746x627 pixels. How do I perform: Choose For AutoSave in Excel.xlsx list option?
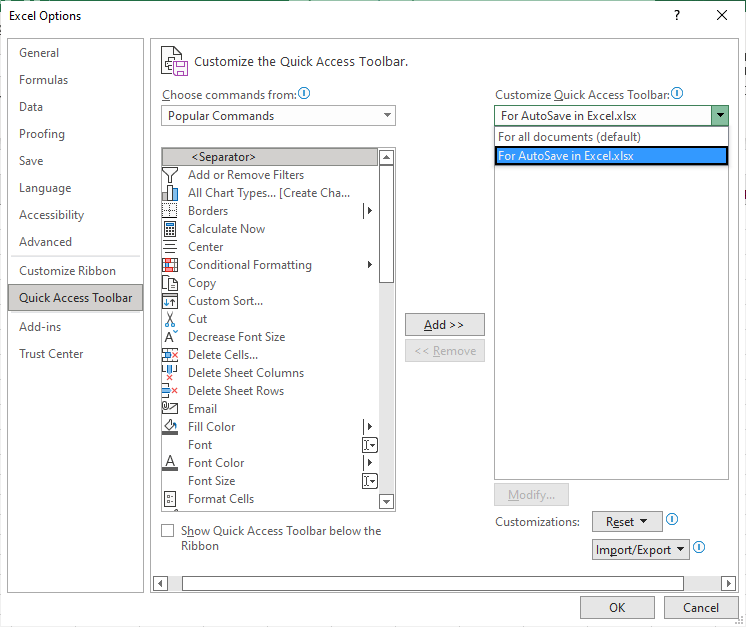pyautogui.click(x=611, y=156)
